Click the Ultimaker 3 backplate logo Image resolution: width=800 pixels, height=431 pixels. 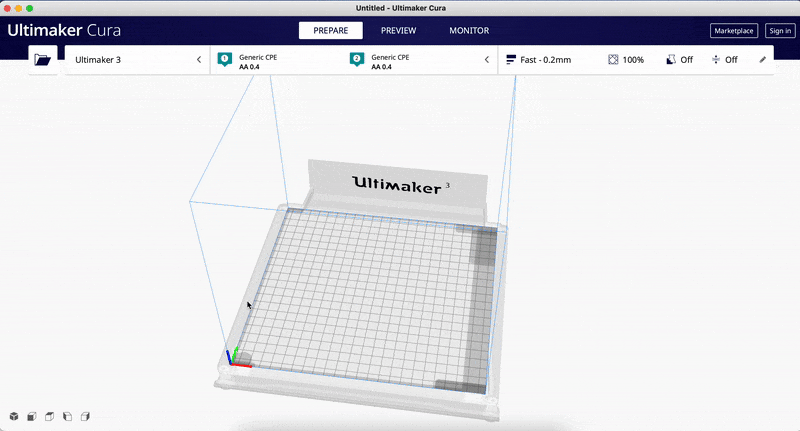tap(401, 185)
